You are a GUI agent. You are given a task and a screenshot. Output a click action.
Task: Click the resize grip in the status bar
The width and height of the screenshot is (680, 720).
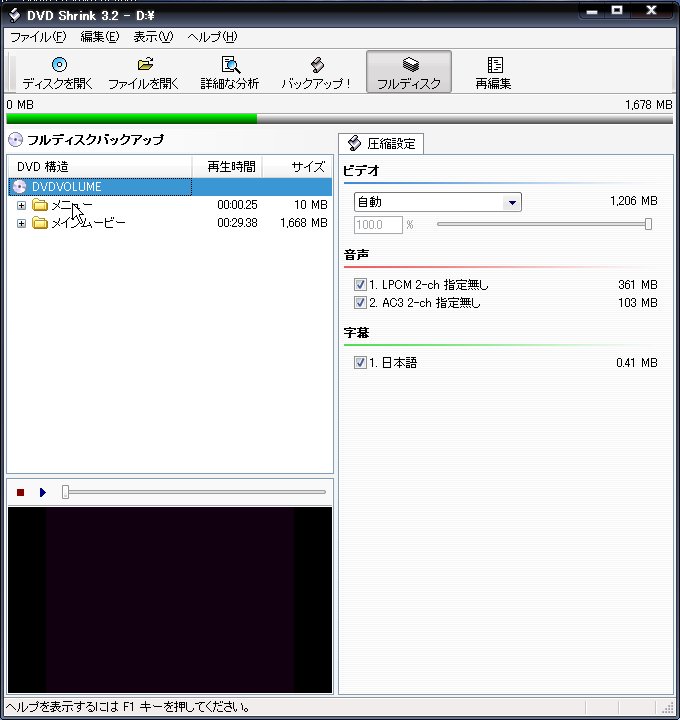(x=668, y=707)
